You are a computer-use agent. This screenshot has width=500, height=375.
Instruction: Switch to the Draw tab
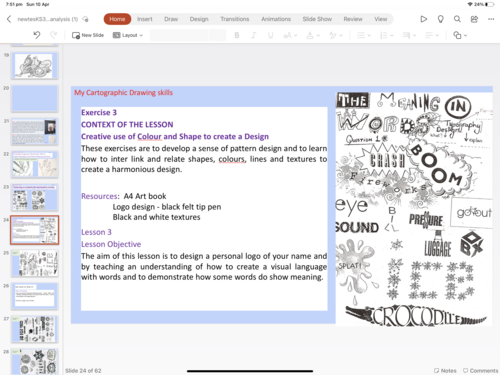171,19
